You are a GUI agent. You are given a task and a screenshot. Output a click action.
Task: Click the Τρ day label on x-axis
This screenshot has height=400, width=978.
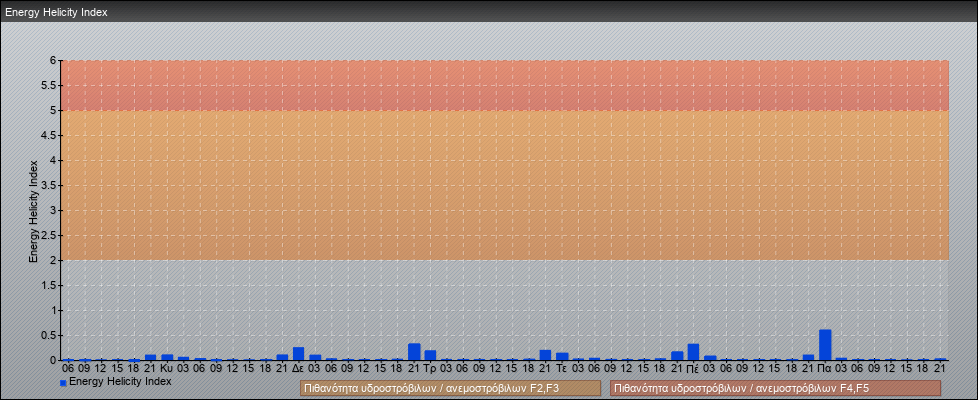[430, 369]
